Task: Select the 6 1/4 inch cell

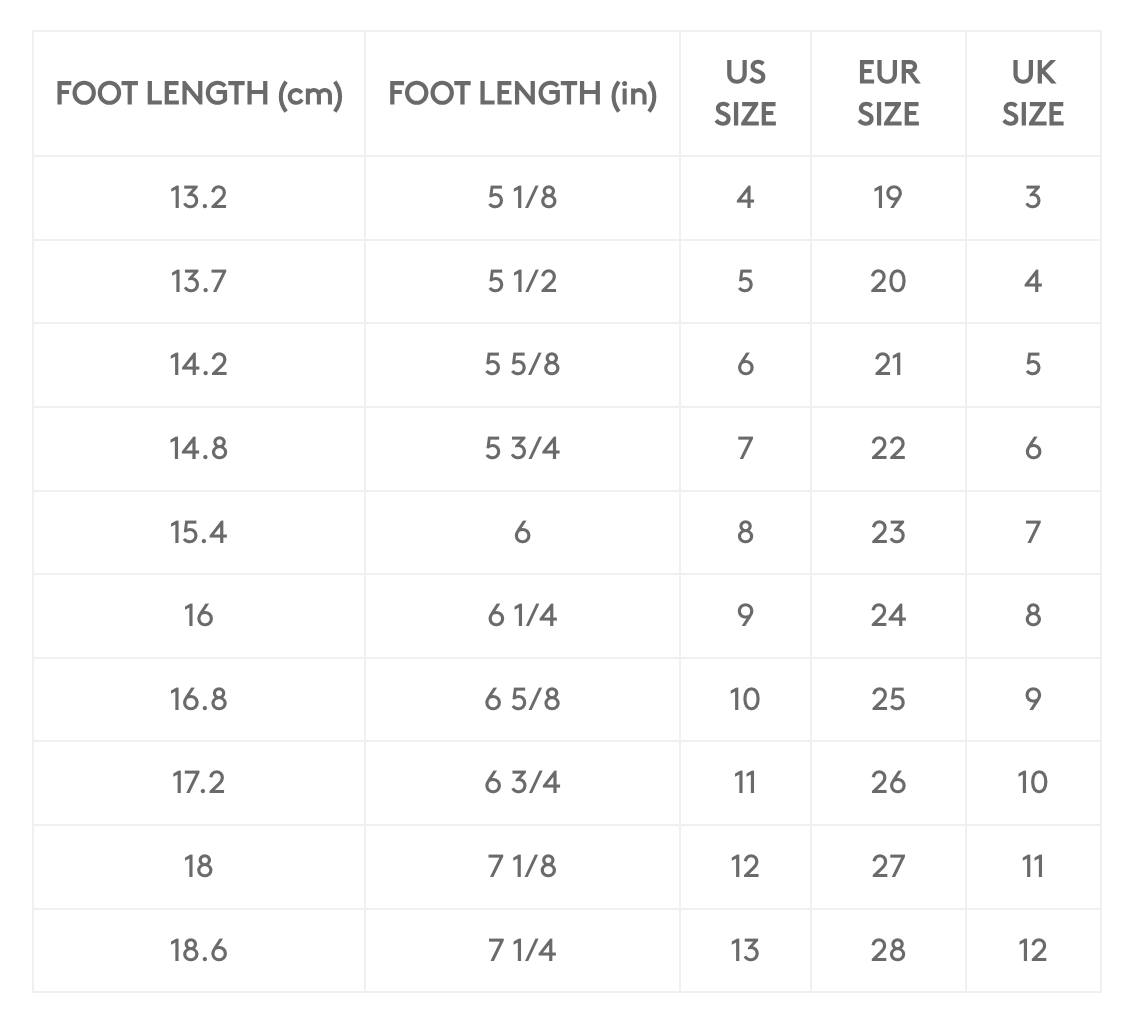Action: coord(522,616)
